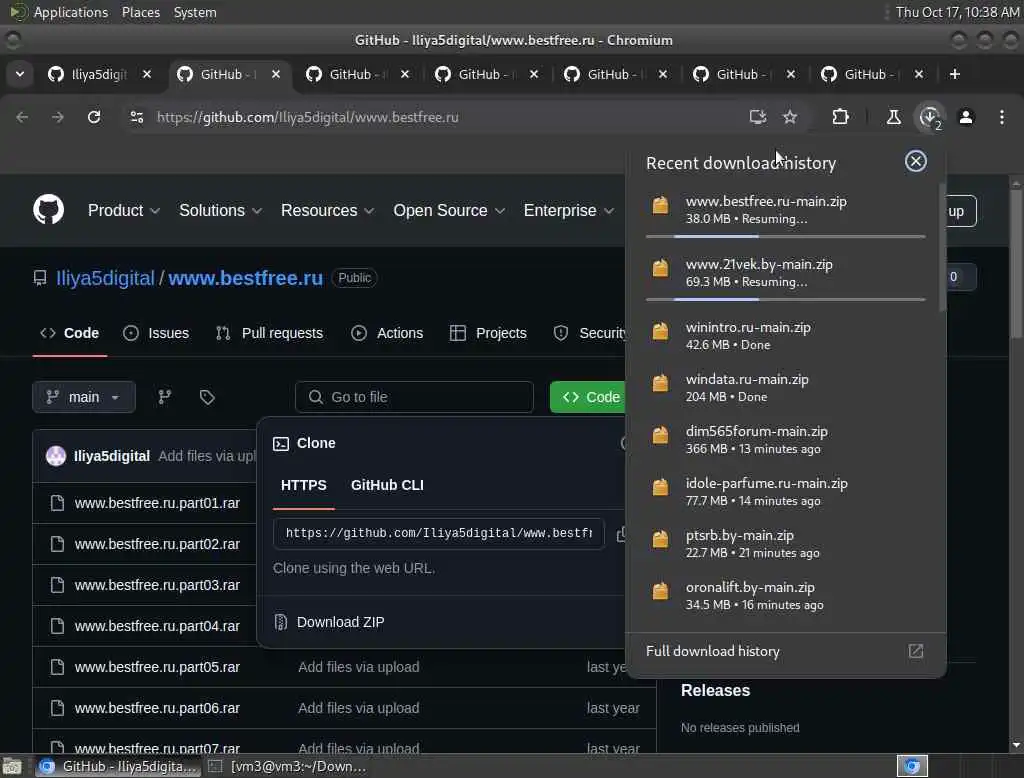Open the tab search dropdown arrow
Screen dimensions: 1024x778
coord(20,74)
